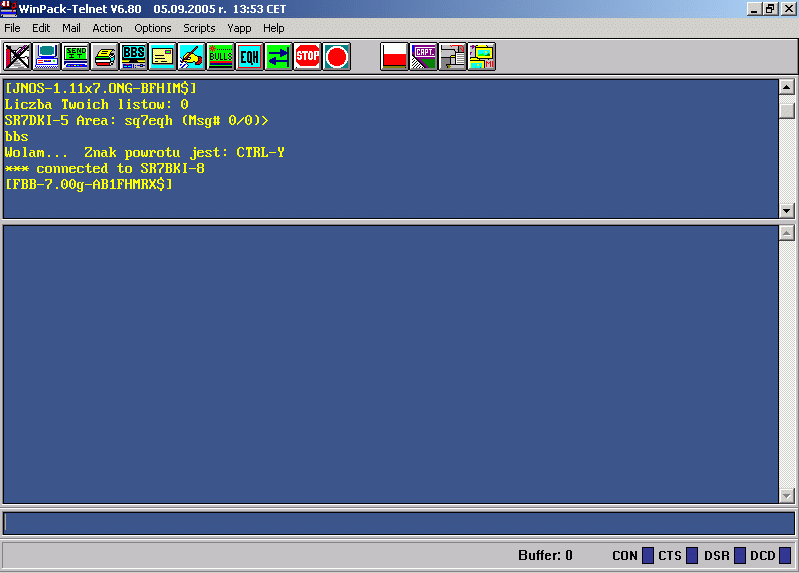
Task: Click the computer terminal icon
Action: coord(46,56)
